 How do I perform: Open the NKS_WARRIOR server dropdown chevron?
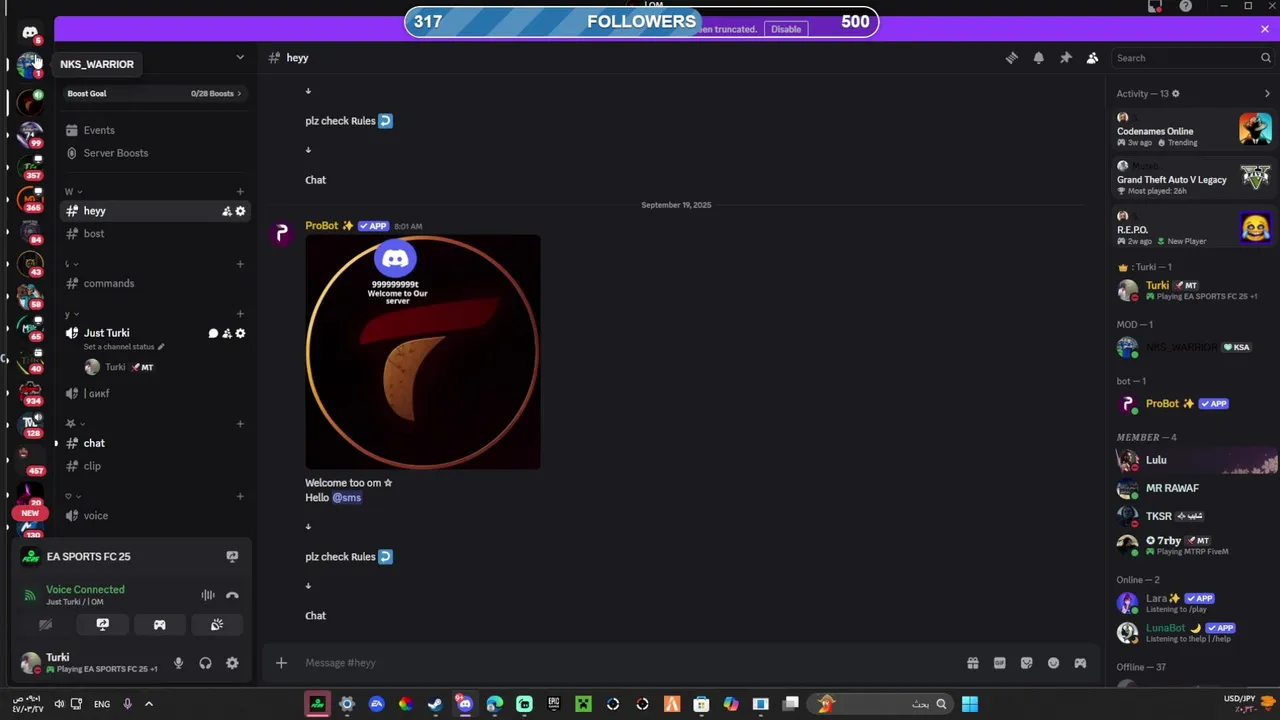pyautogui.click(x=240, y=57)
